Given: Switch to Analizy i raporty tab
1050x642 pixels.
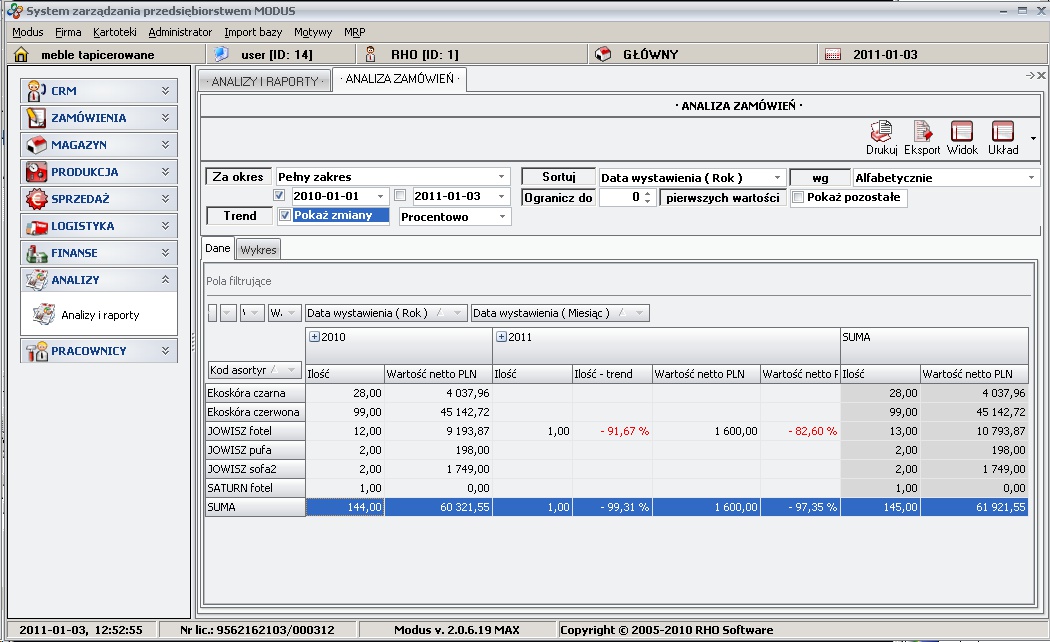Looking at the screenshot, I should [x=264, y=81].
